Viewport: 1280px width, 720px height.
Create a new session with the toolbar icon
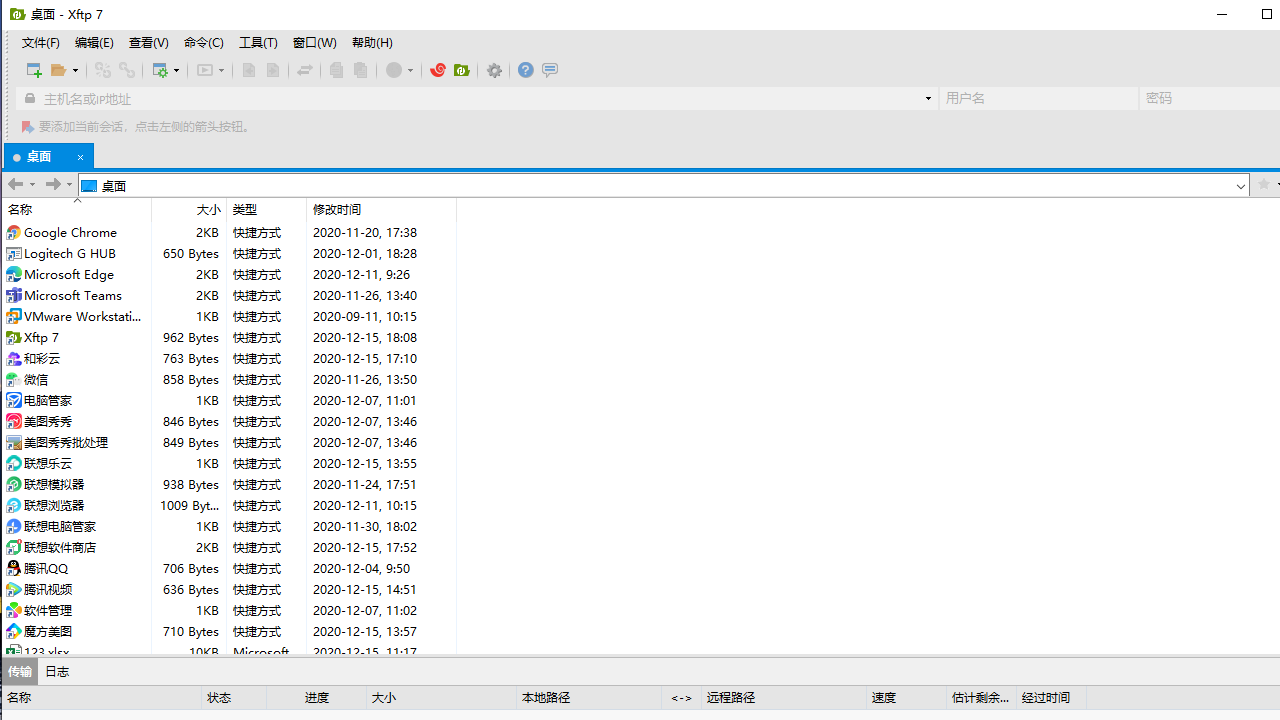coord(33,70)
